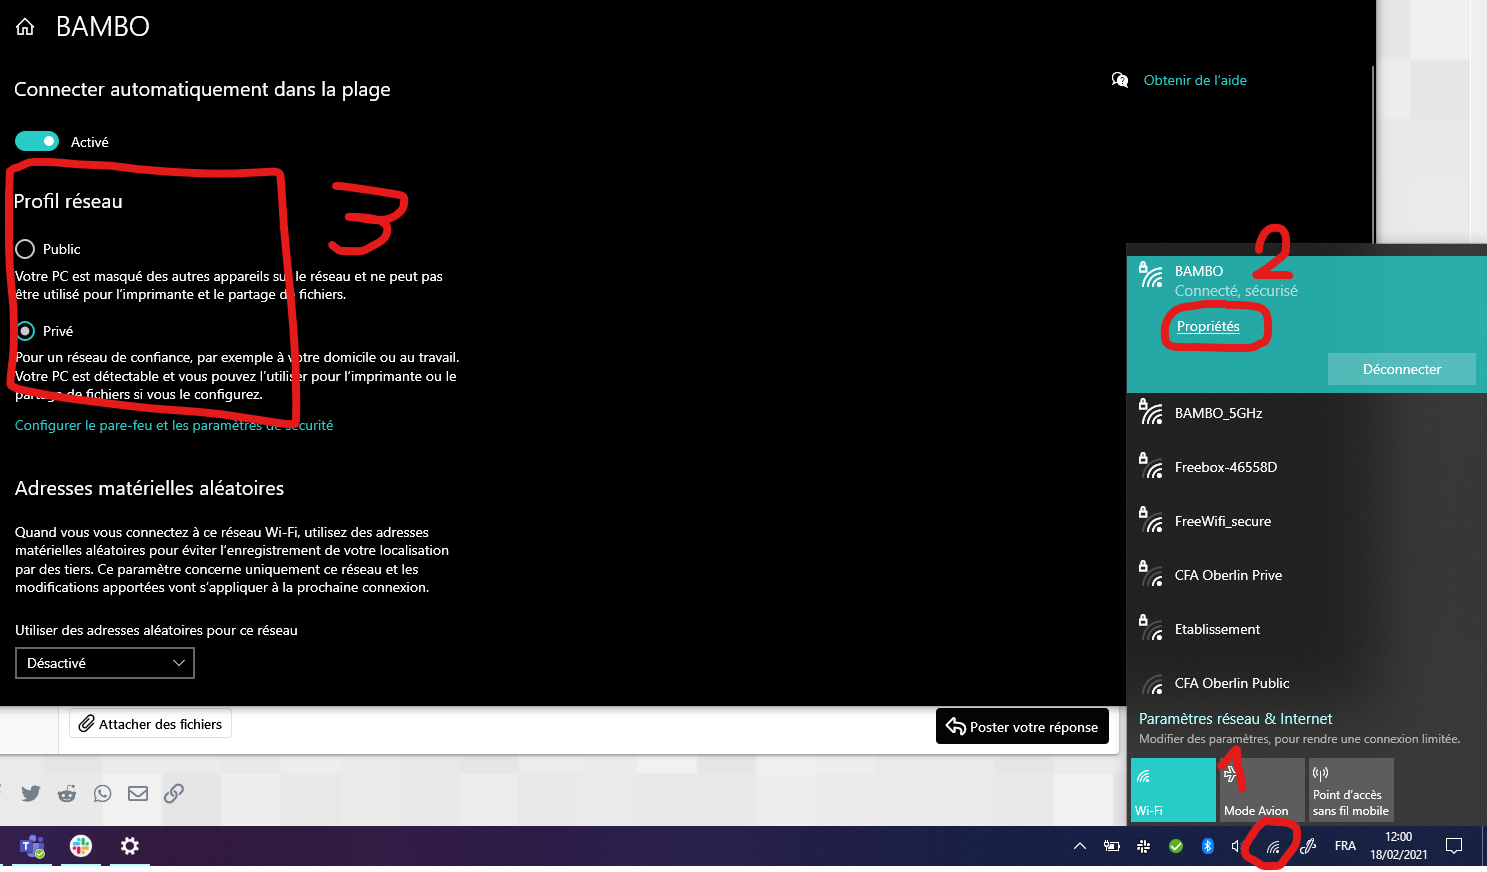Select the CFA Oberlin Public network
Viewport: 1487px width, 872px height.
[x=1306, y=683]
